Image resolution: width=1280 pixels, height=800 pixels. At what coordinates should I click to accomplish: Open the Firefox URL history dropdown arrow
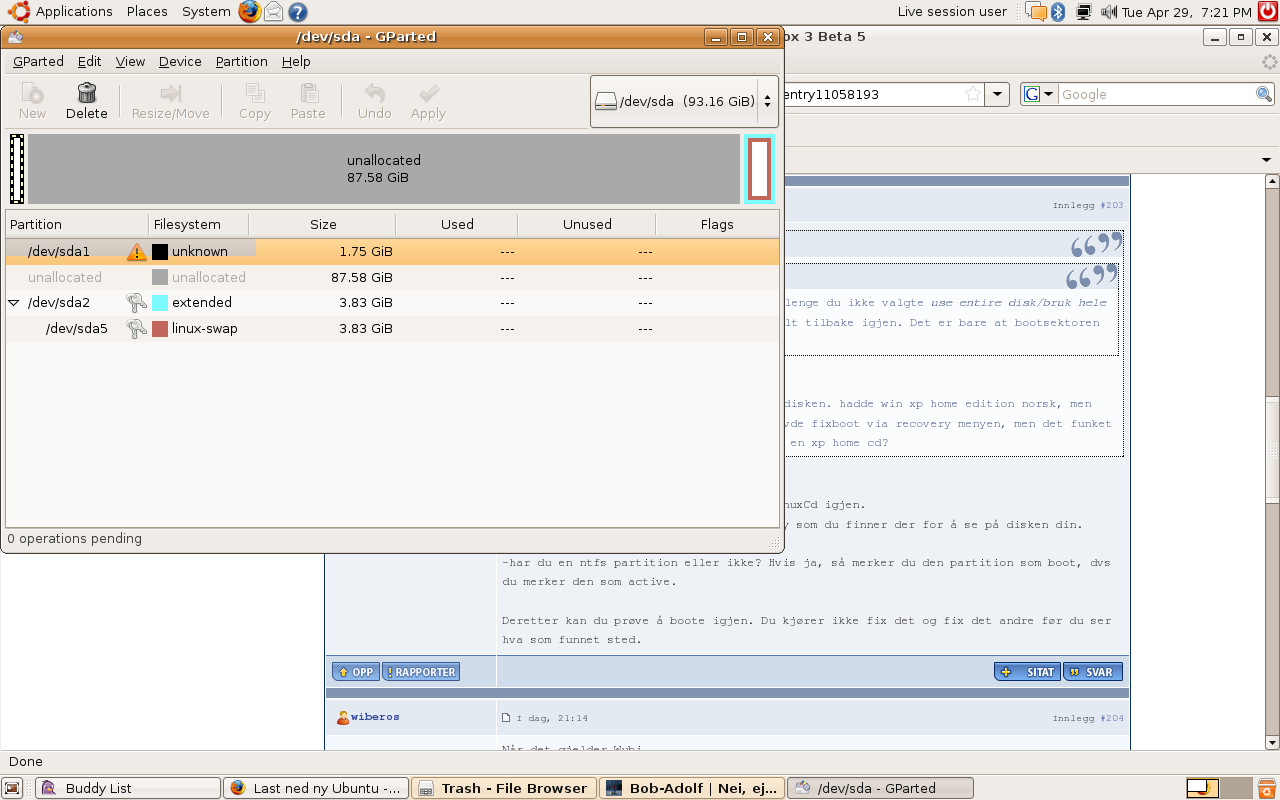click(997, 94)
